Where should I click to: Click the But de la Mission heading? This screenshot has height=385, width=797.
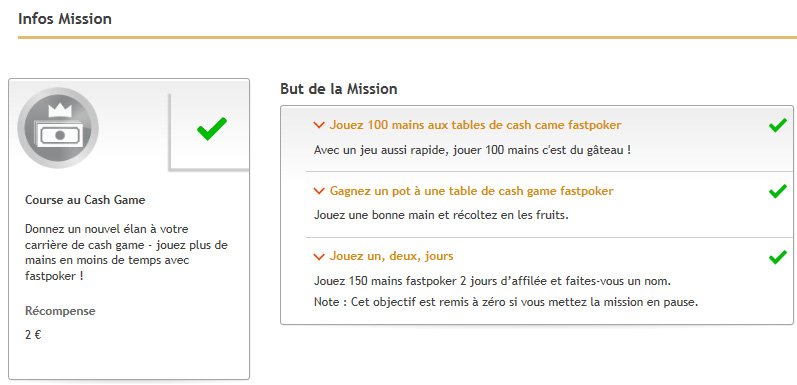(339, 89)
